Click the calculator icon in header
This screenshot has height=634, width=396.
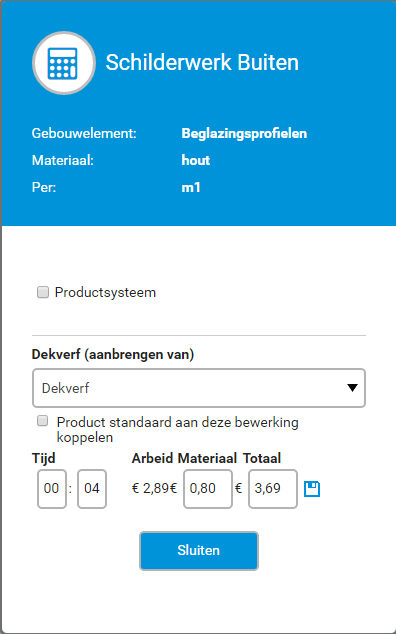click(64, 63)
